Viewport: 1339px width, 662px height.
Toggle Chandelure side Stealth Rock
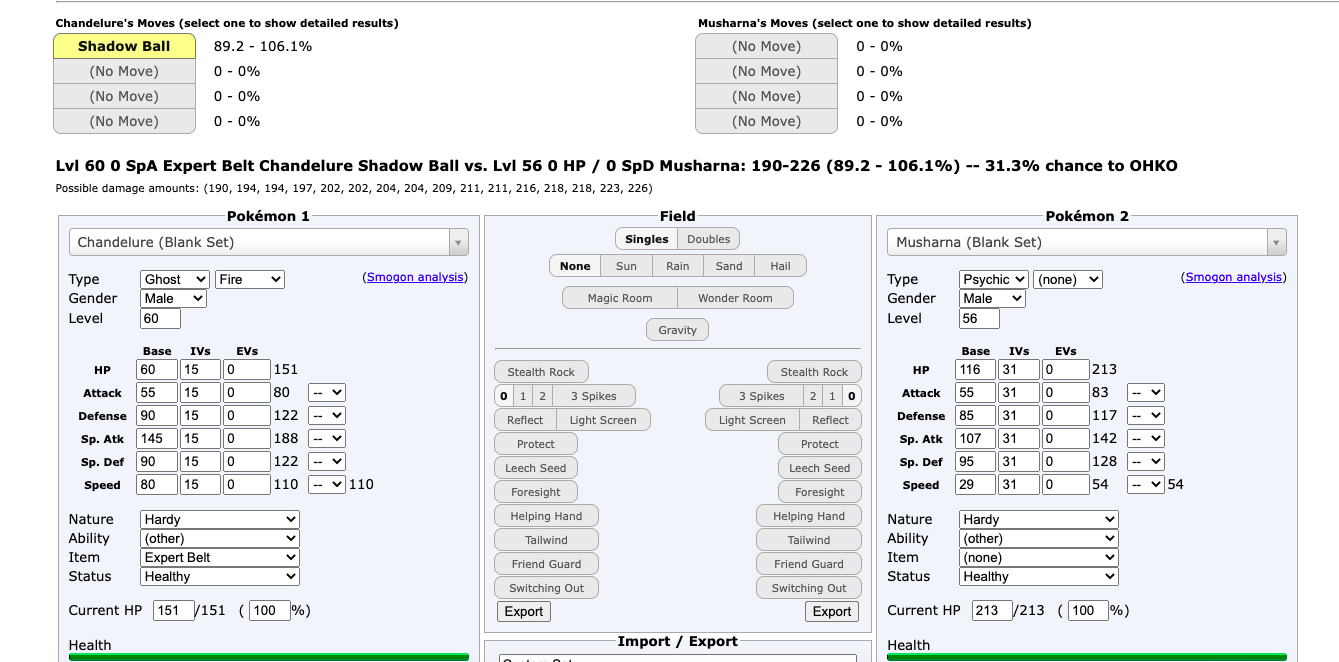coord(541,372)
